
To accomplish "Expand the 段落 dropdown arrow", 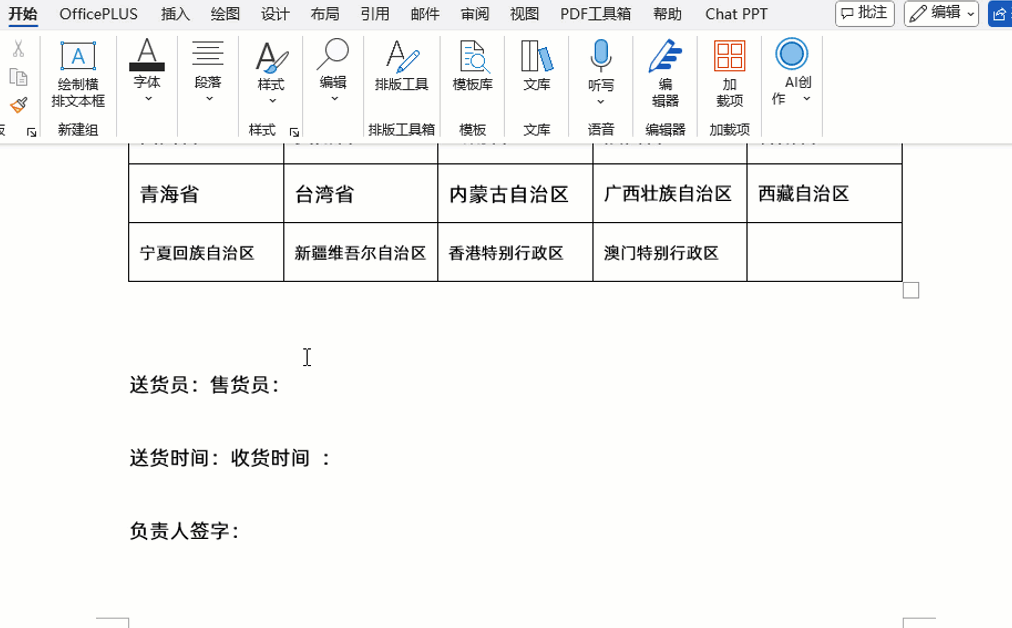I will (x=209, y=99).
